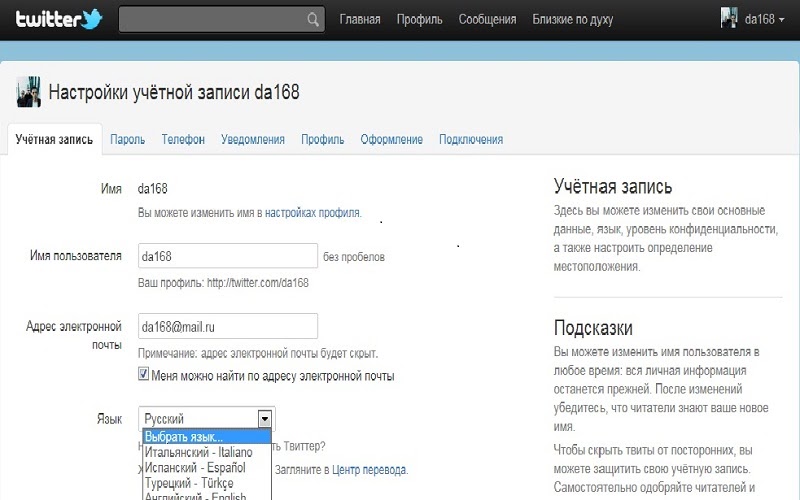The height and width of the screenshot is (500, 800).
Task: Toggle Меня можно найти по адресу checkbox
Action: (x=143, y=374)
